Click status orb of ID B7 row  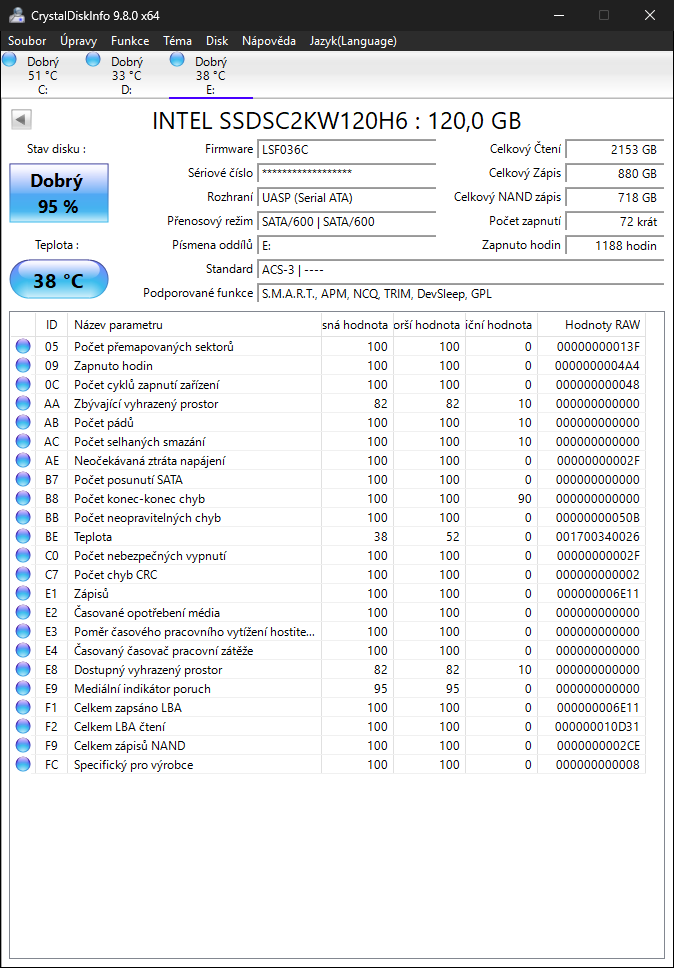click(23, 480)
